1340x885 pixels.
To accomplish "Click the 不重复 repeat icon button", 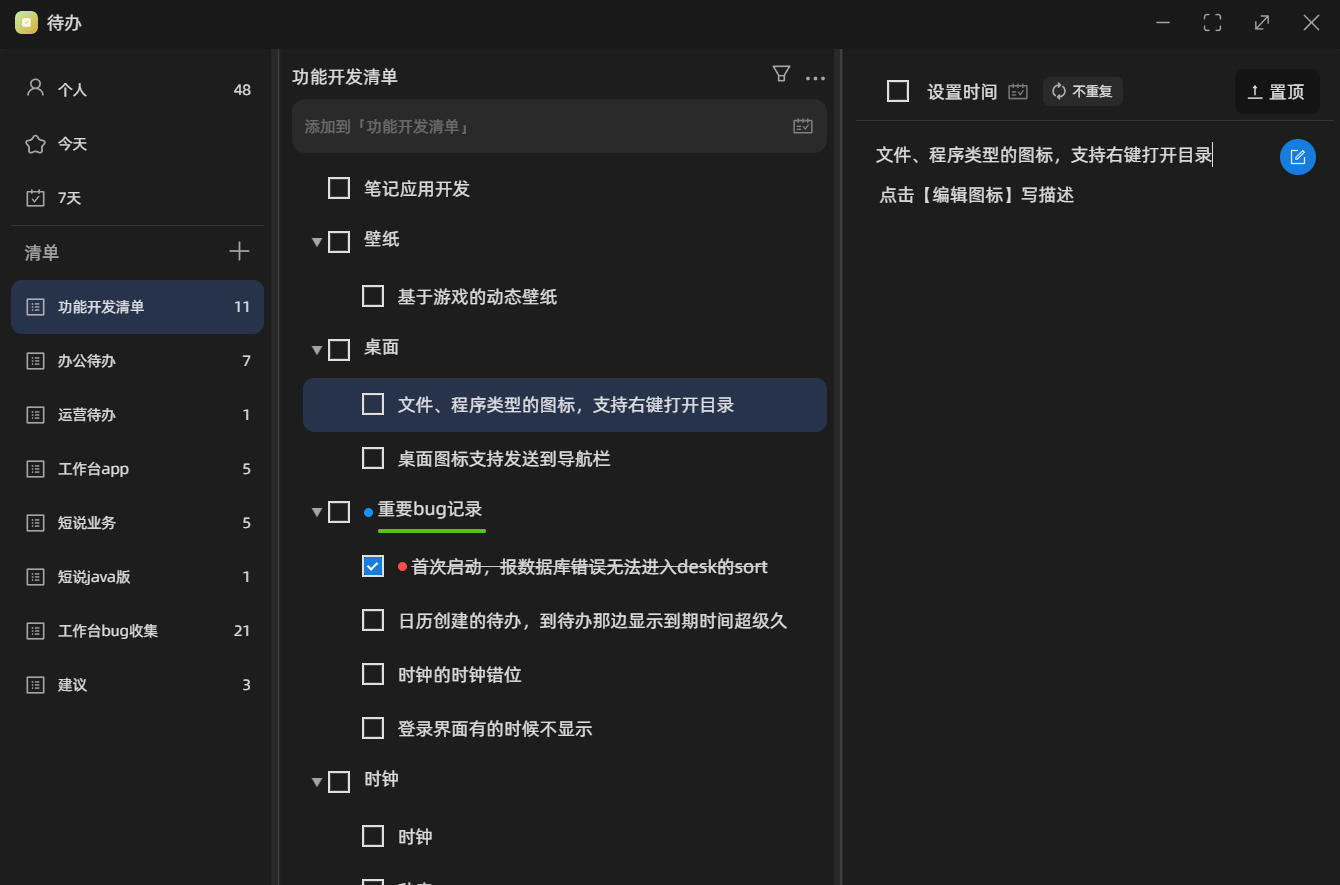I will [x=1083, y=90].
